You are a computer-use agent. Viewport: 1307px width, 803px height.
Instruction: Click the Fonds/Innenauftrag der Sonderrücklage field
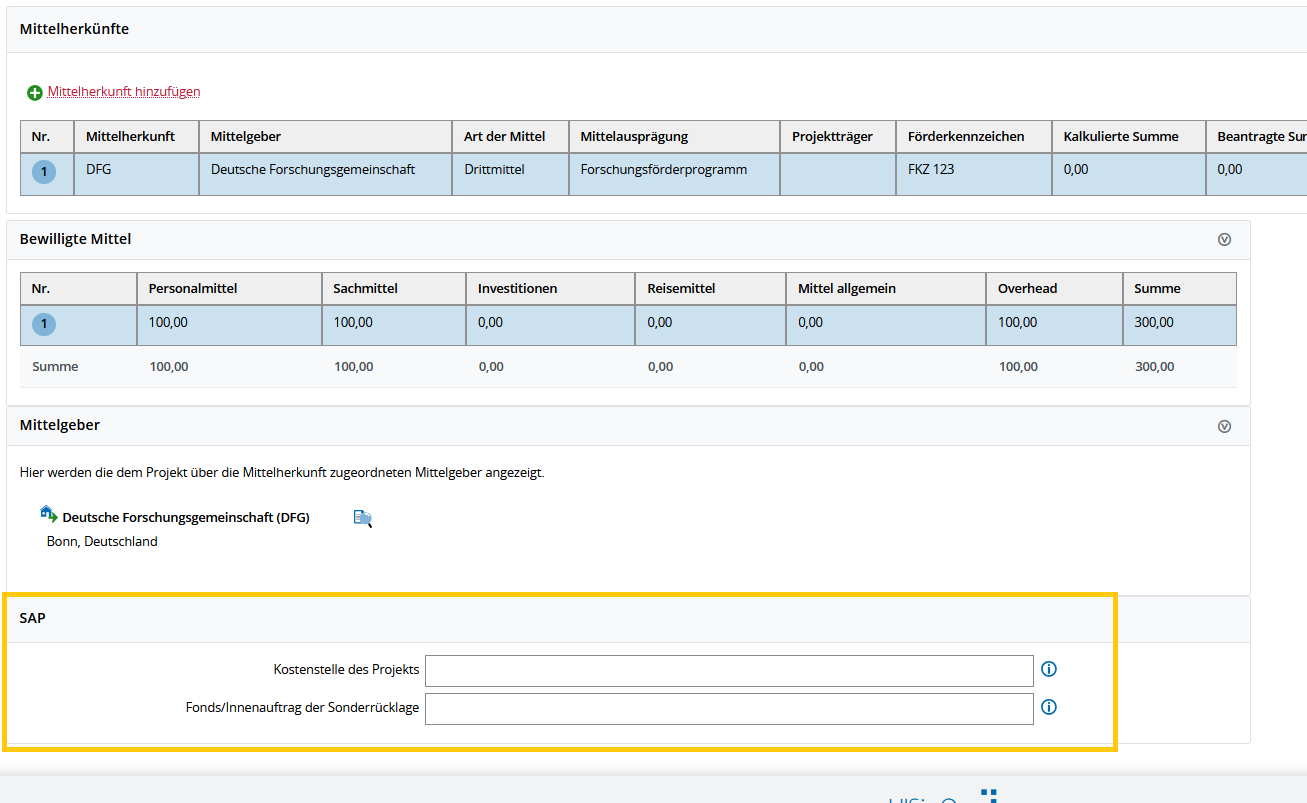click(x=728, y=708)
